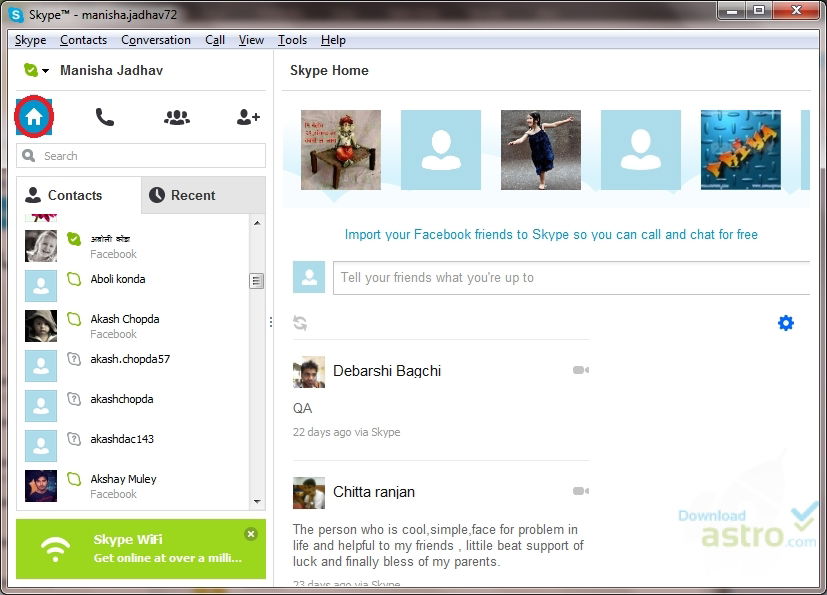Click the Recent tab clock icon
The image size is (827, 595).
tap(157, 195)
